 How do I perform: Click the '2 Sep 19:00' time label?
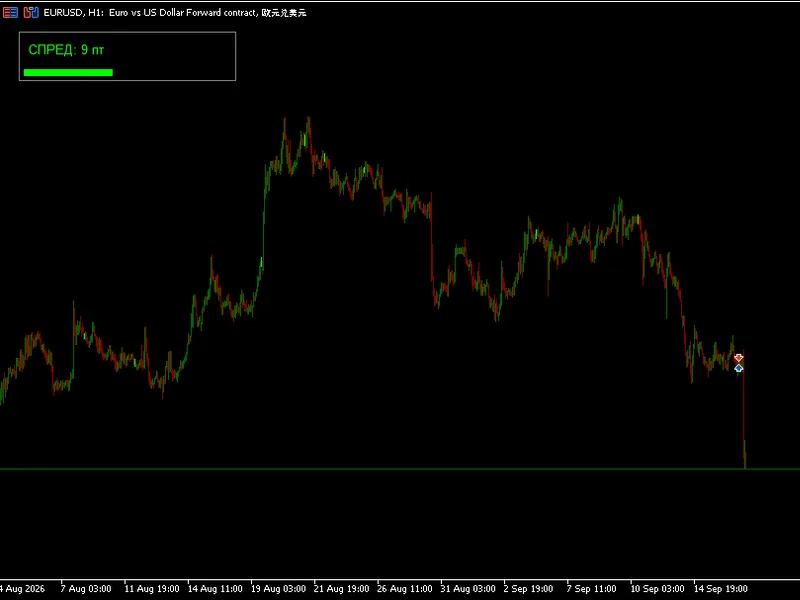[x=528, y=588]
